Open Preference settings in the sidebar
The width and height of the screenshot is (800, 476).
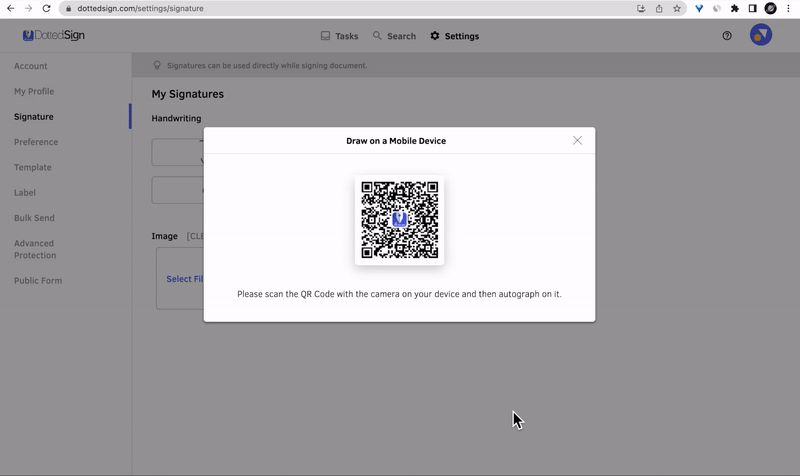(x=36, y=142)
